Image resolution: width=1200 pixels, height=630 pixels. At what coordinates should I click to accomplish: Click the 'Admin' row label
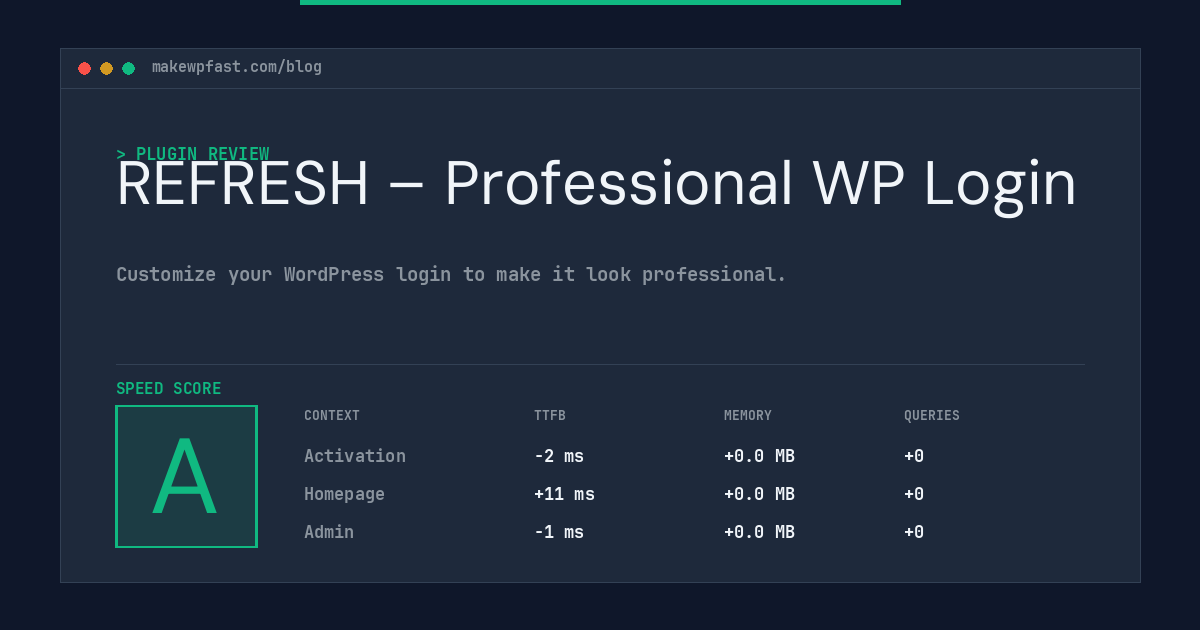tap(329, 532)
